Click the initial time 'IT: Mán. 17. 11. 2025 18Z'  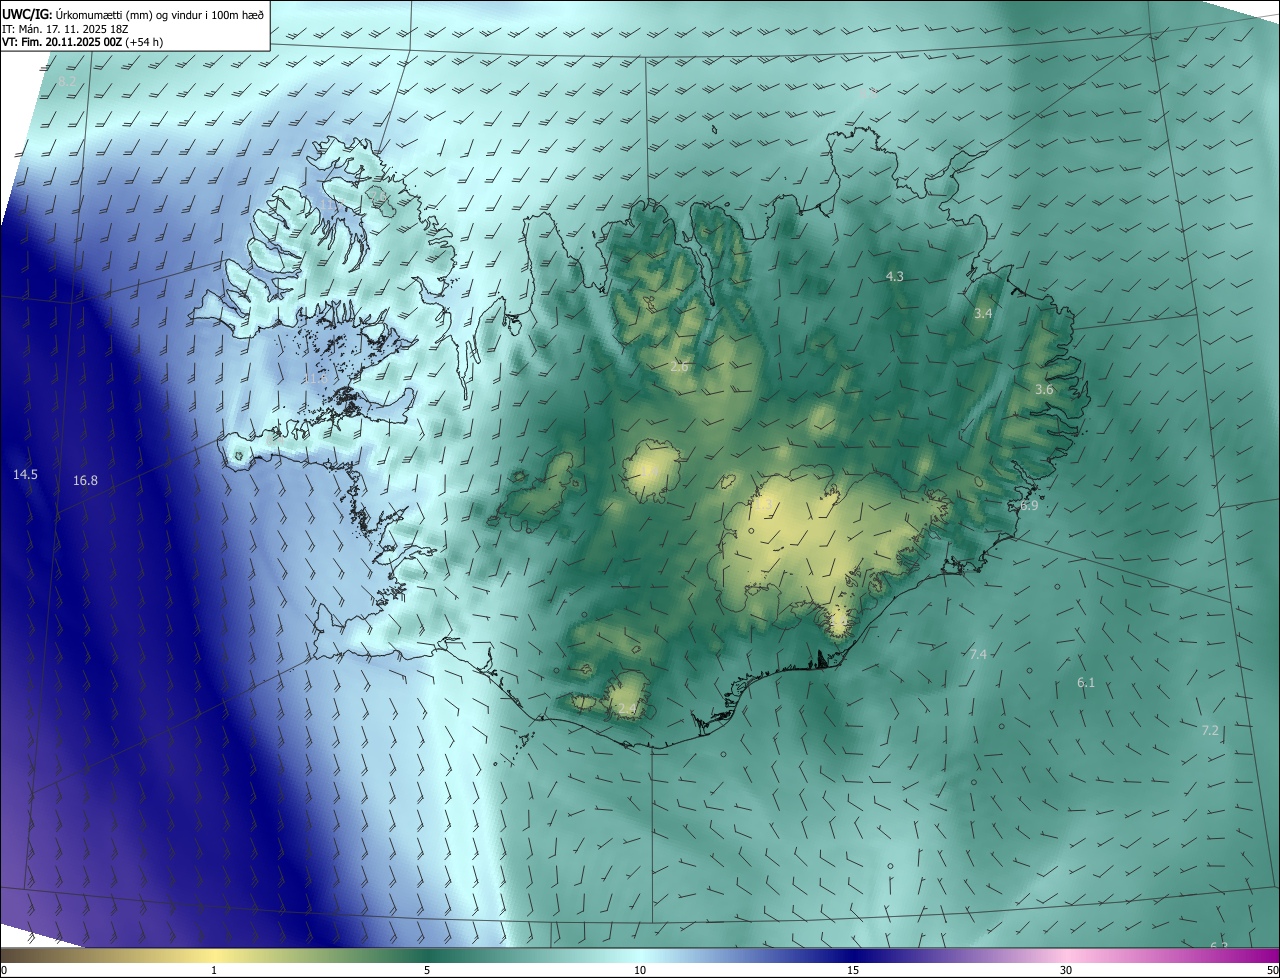coord(65,29)
